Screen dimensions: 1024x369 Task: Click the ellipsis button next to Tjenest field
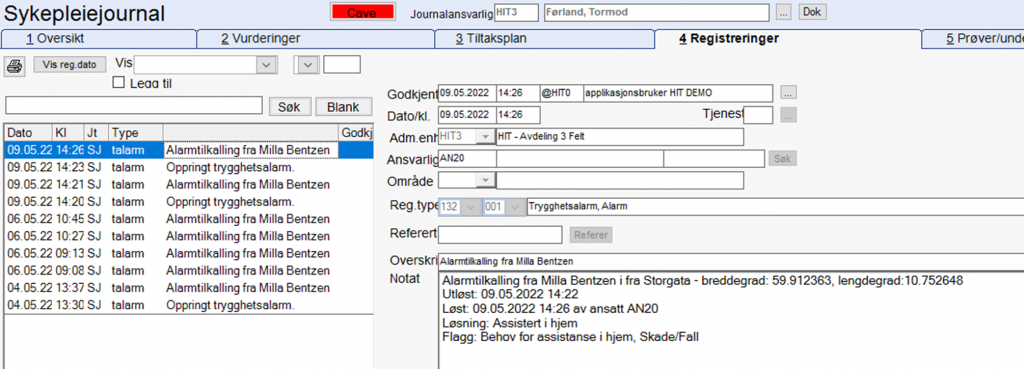(789, 115)
